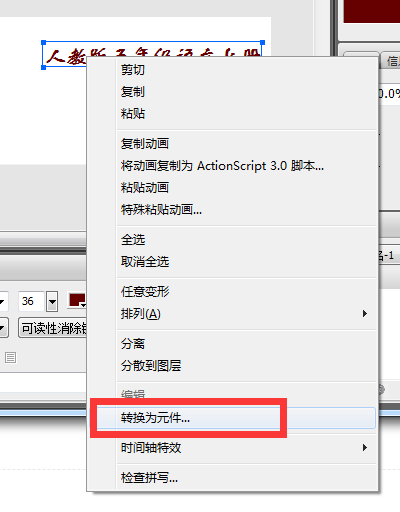Click 分离 menu item
Image resolution: width=400 pixels, height=512 pixels.
coord(133,344)
